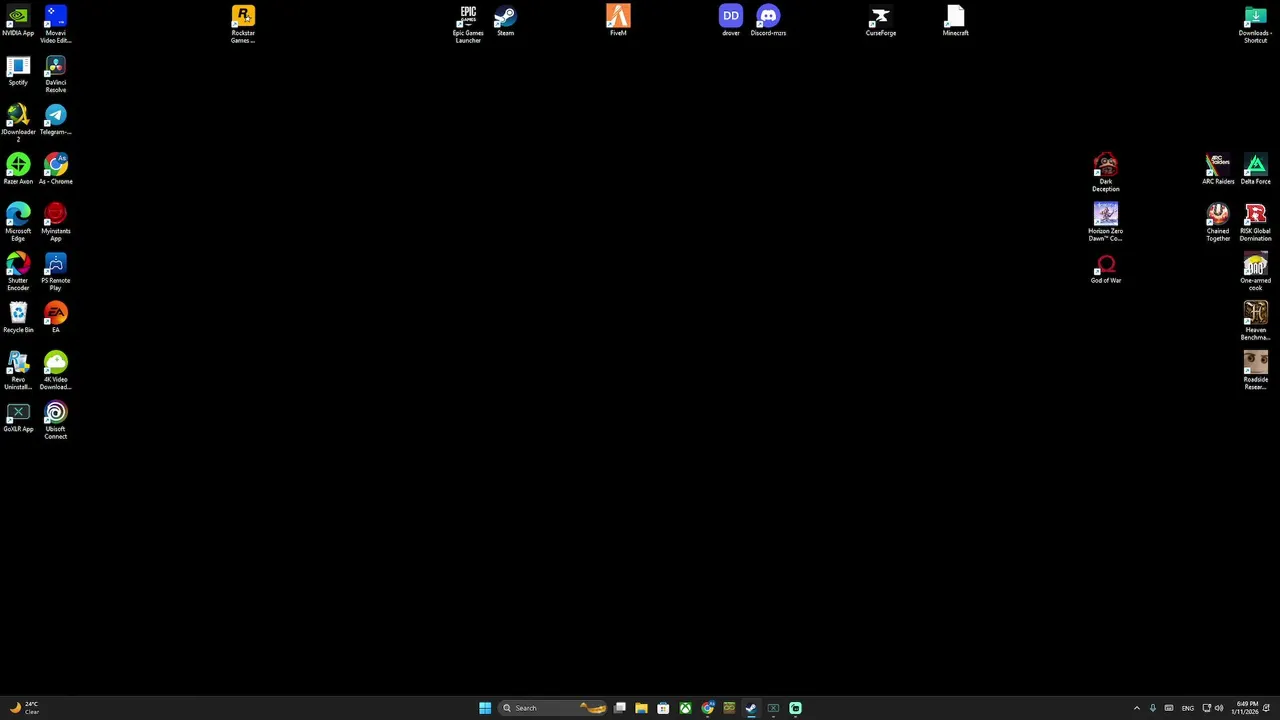Image resolution: width=1280 pixels, height=720 pixels.
Task: Select the Telegram desktop shortcut
Action: point(55,120)
